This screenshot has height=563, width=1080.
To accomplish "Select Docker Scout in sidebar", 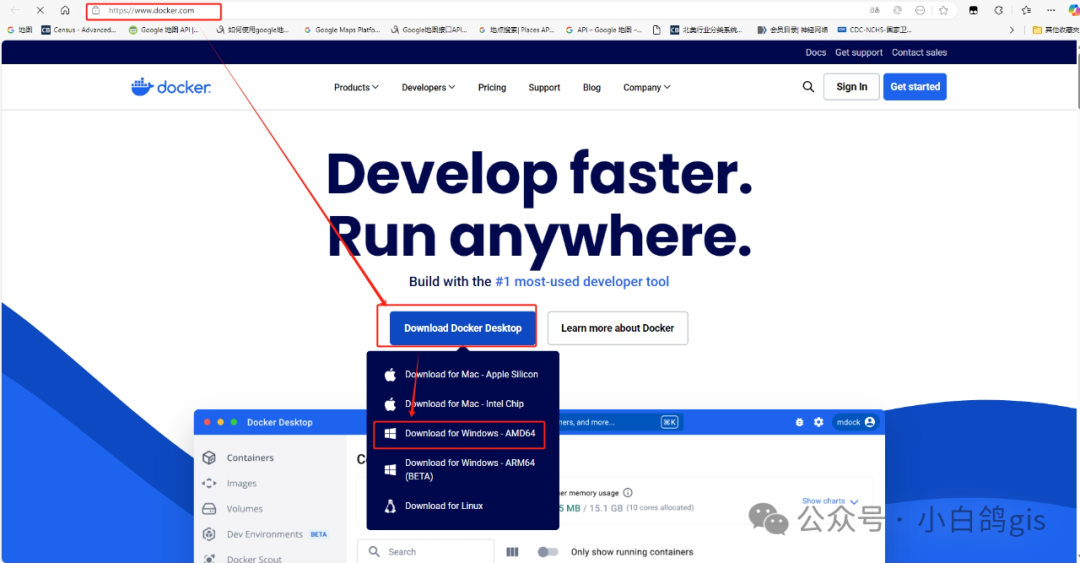I will click(x=242, y=559).
